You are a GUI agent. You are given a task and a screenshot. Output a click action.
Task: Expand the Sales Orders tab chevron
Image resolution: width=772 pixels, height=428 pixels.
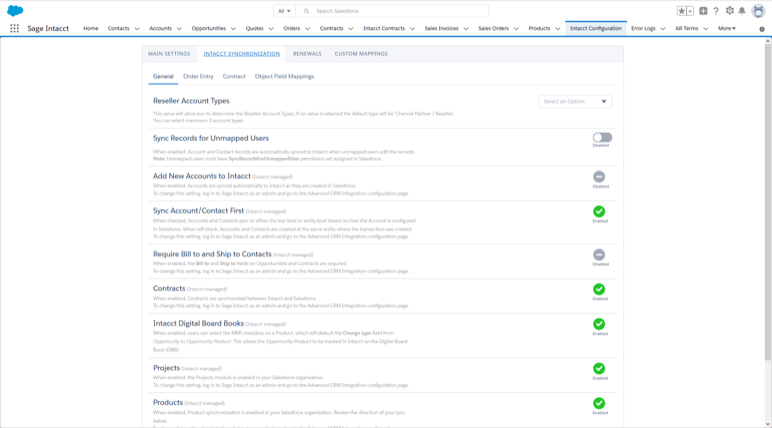[x=516, y=29]
